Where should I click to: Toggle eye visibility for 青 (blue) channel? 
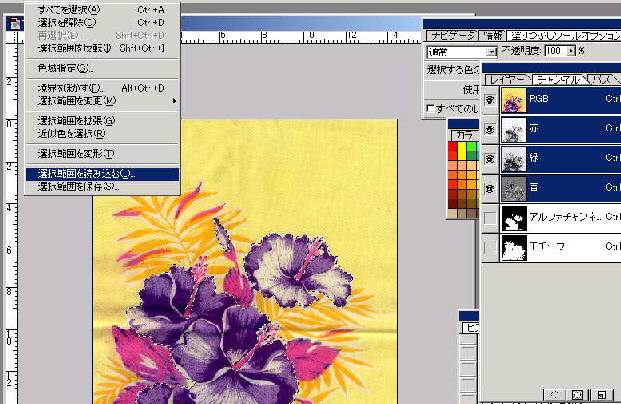tap(490, 188)
